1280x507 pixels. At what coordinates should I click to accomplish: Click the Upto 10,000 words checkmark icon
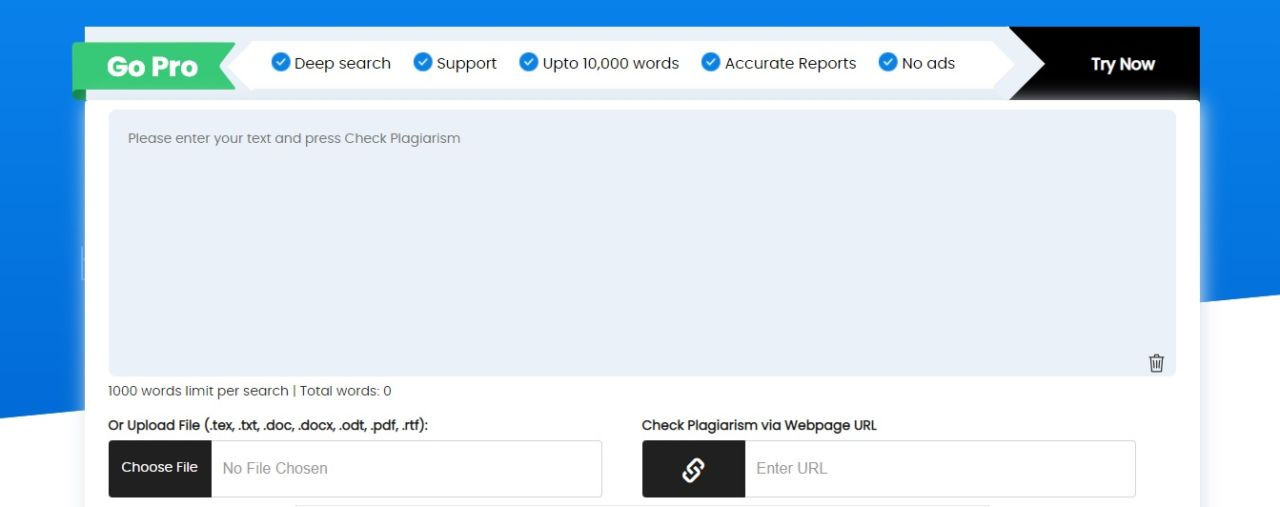[x=529, y=62]
